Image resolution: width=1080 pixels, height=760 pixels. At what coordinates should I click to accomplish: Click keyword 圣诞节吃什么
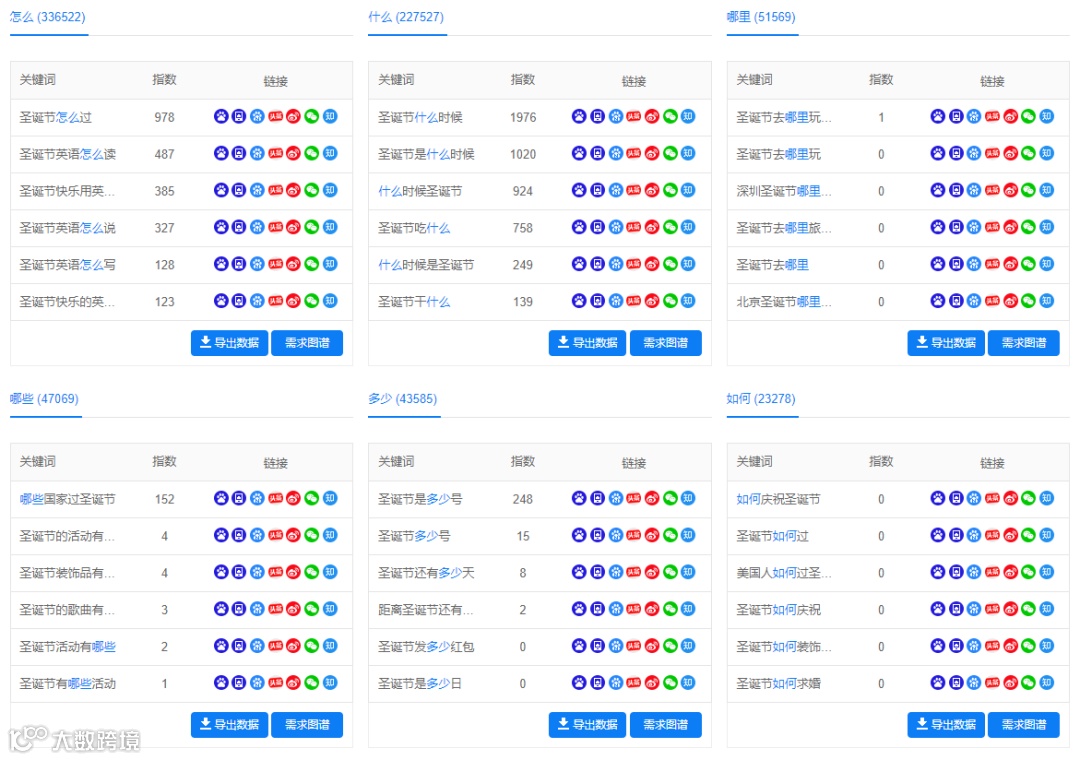click(414, 228)
